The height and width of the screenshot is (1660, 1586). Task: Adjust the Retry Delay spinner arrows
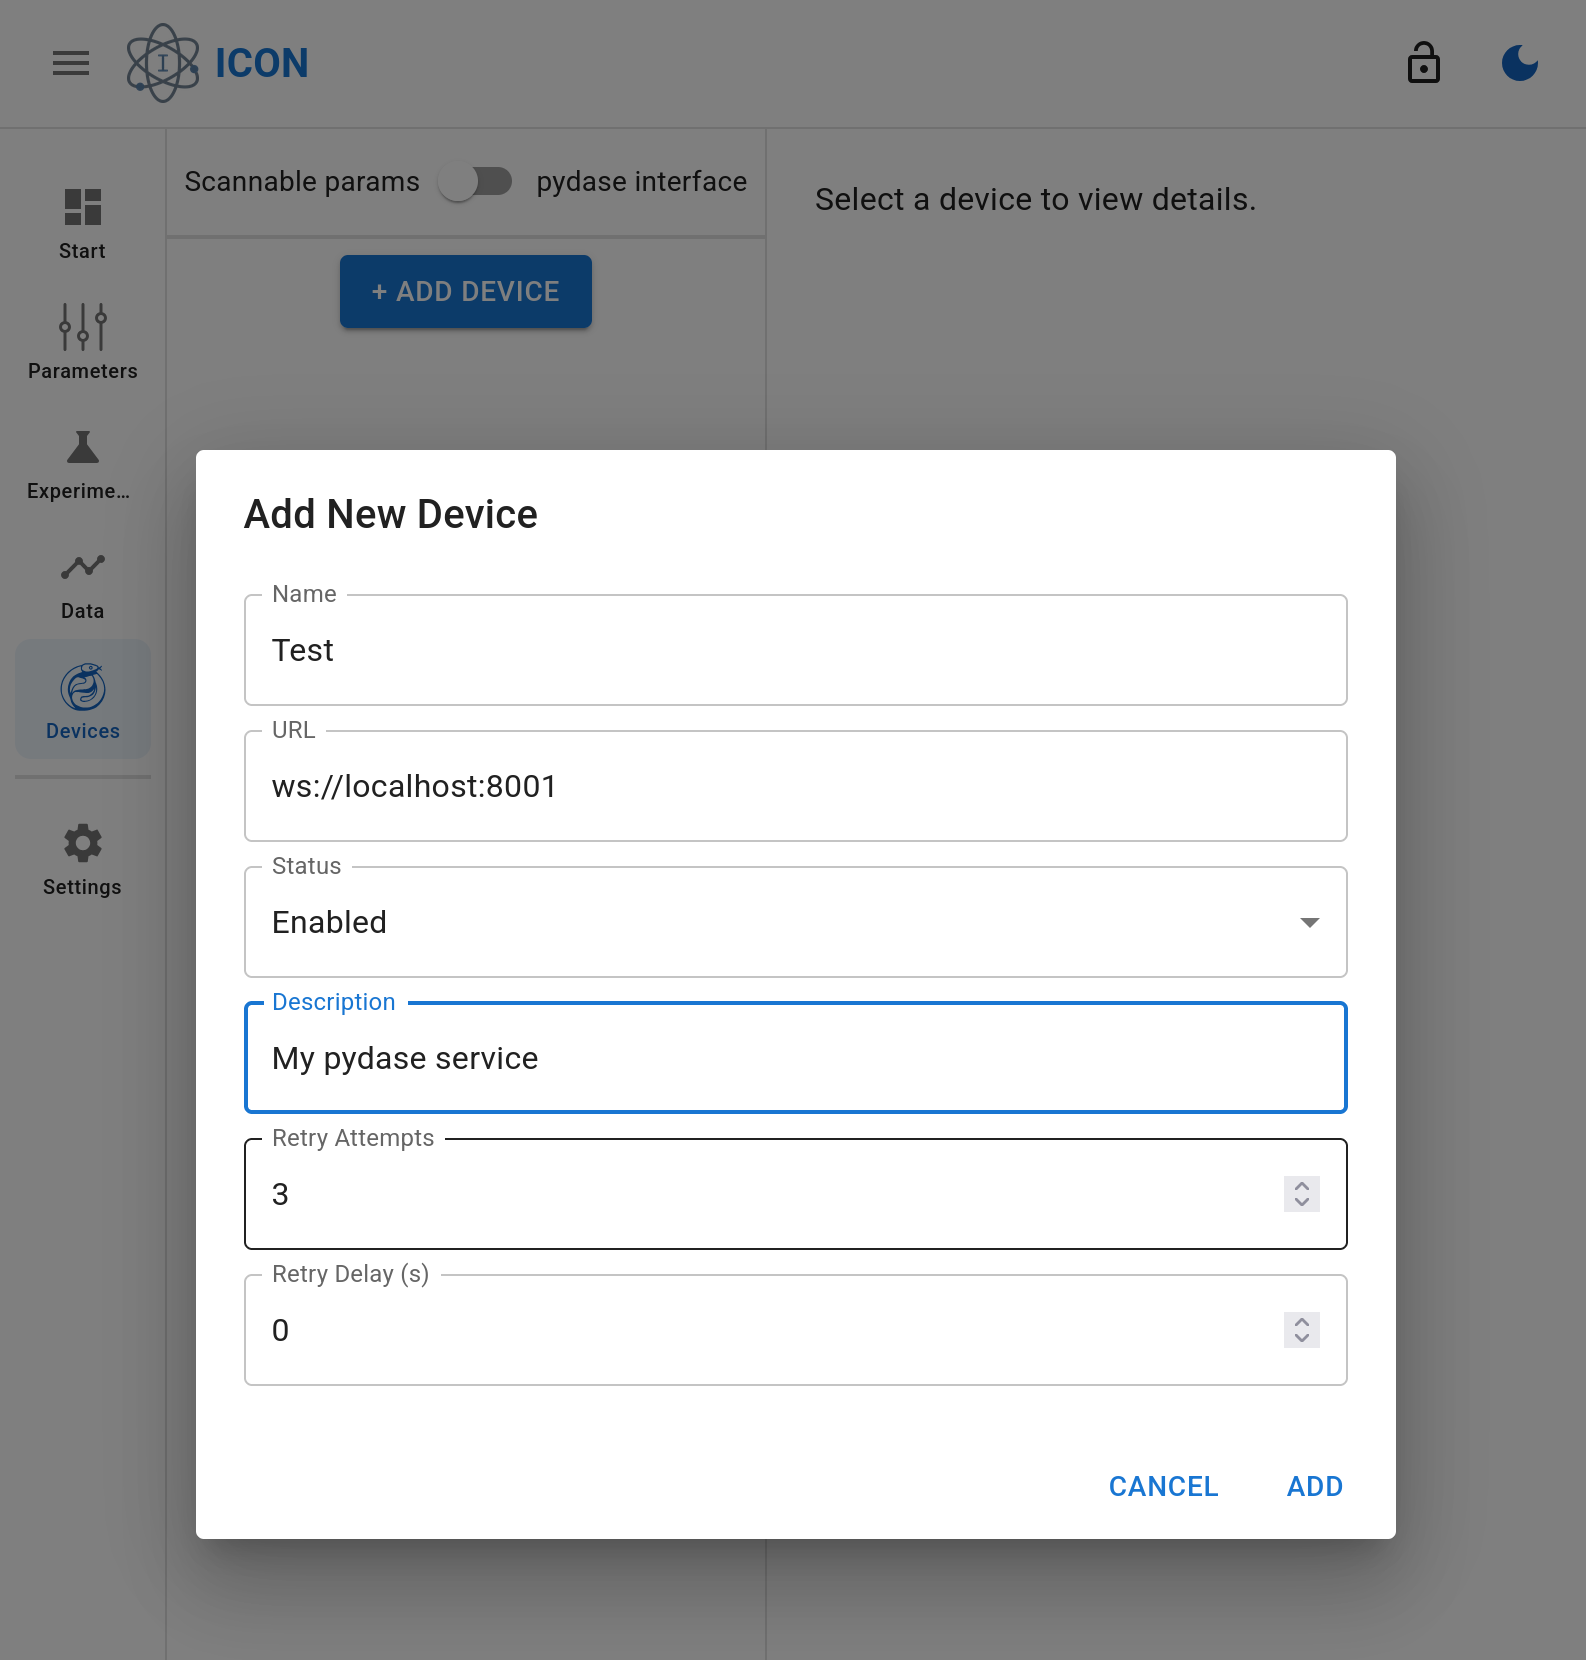(1301, 1330)
